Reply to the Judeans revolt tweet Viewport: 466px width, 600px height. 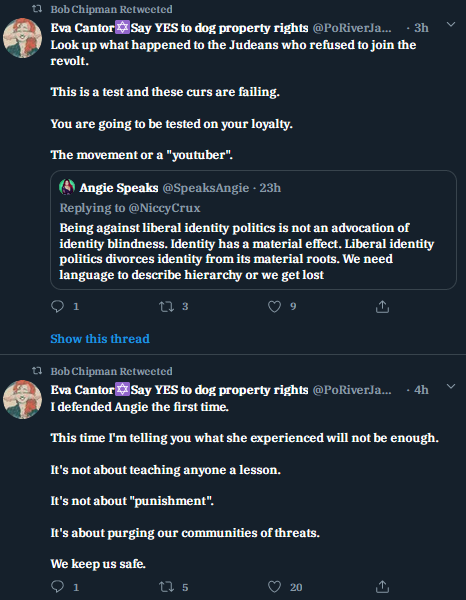57,307
